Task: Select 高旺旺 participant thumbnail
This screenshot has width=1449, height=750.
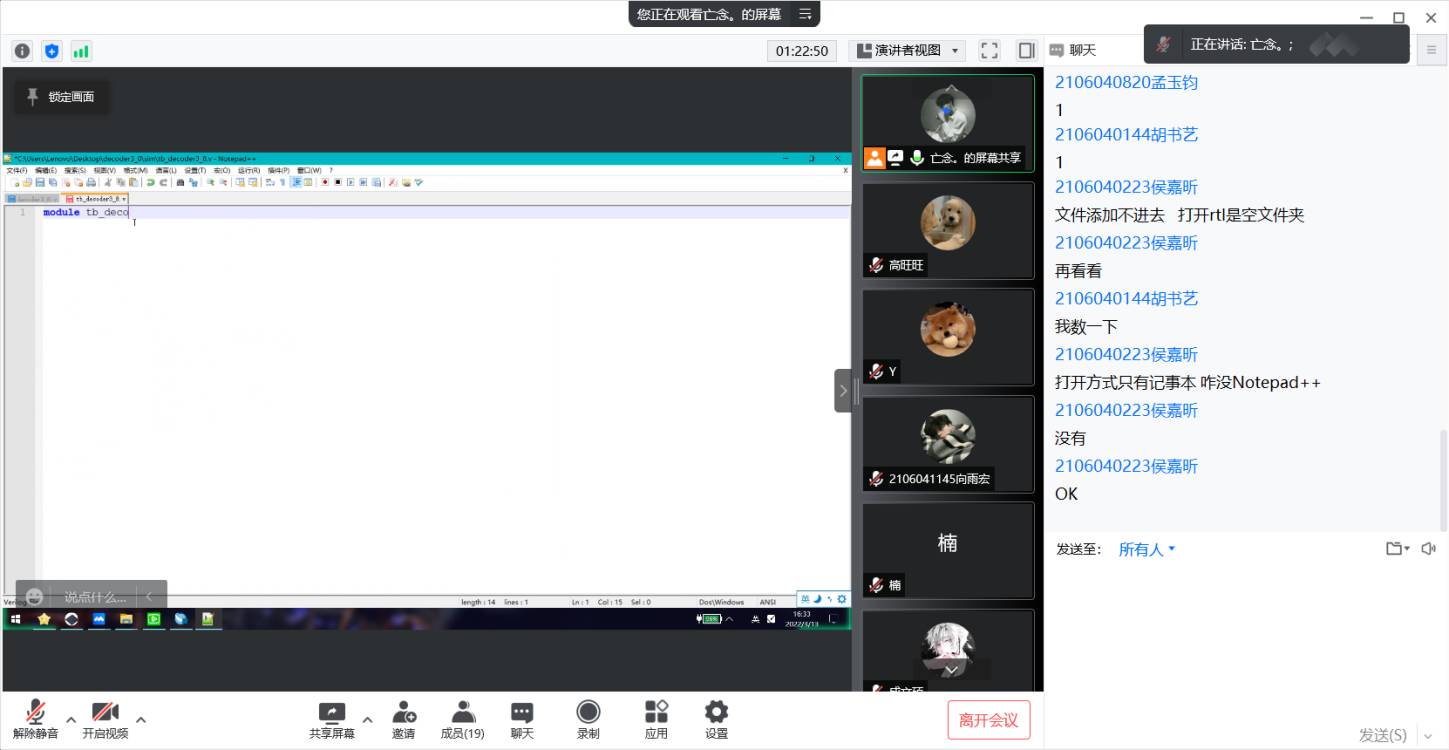Action: point(947,230)
